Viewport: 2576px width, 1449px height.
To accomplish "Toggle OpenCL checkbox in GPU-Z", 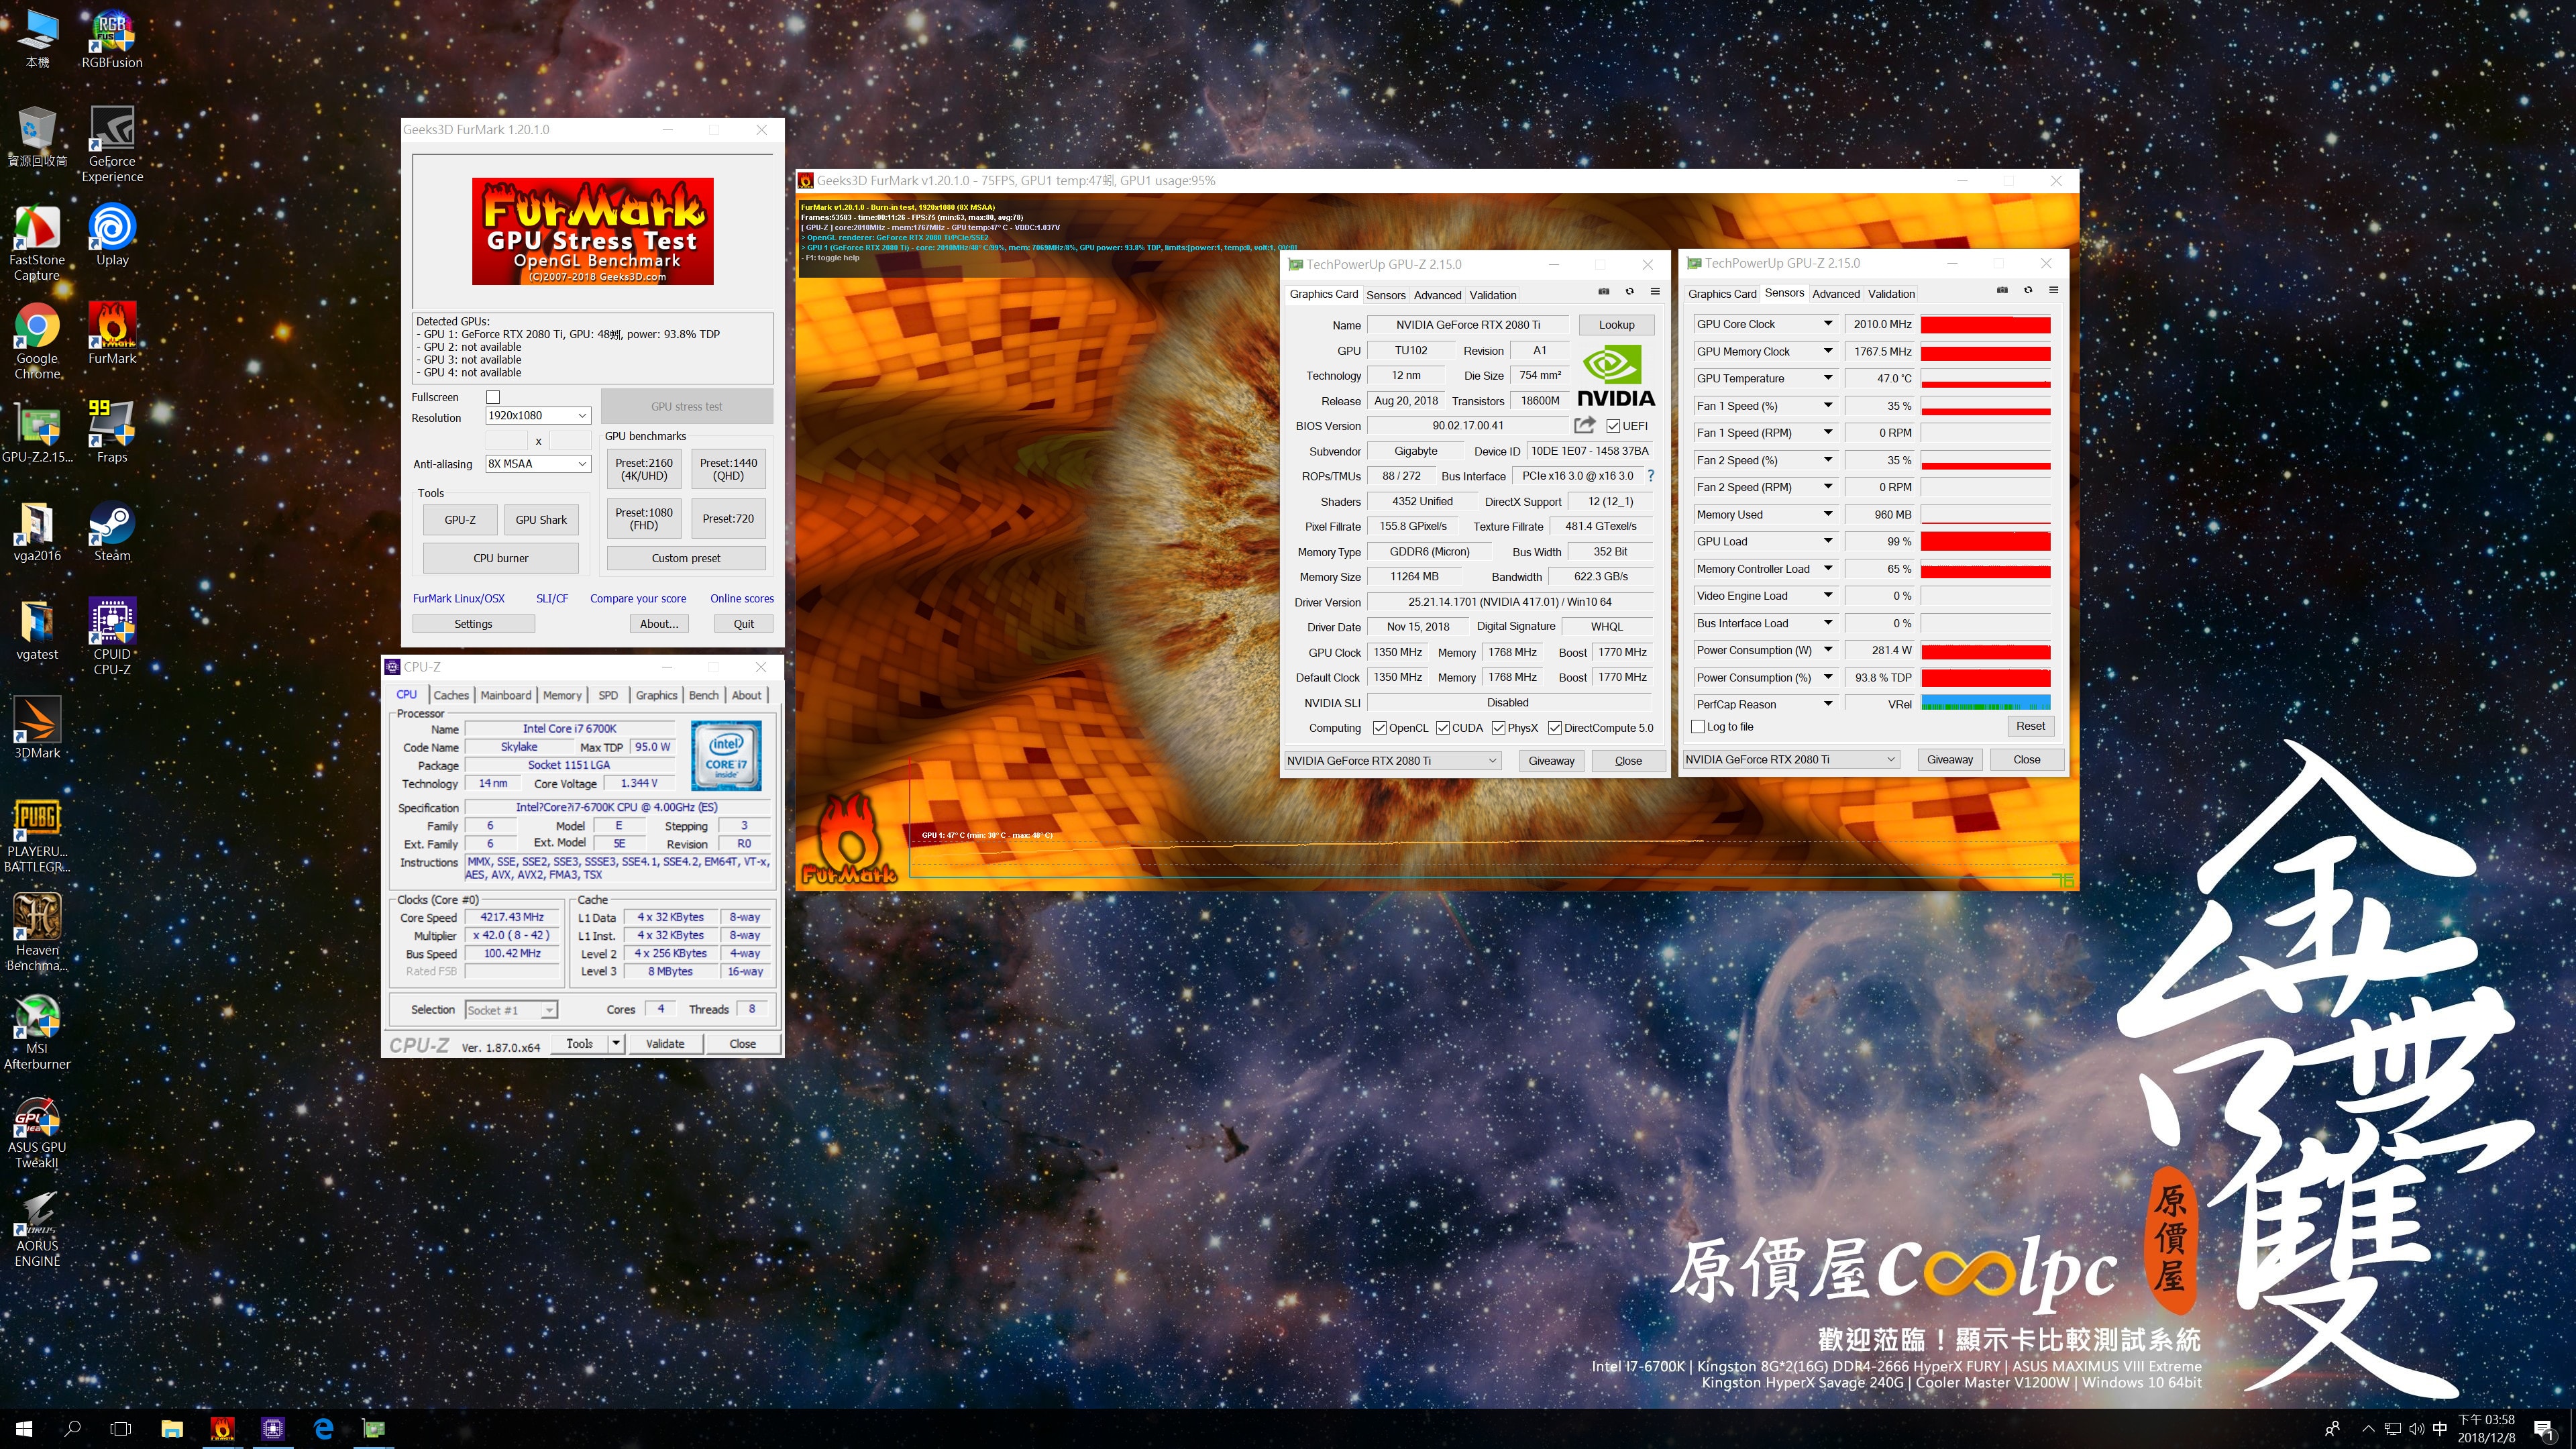I will click(x=1380, y=728).
